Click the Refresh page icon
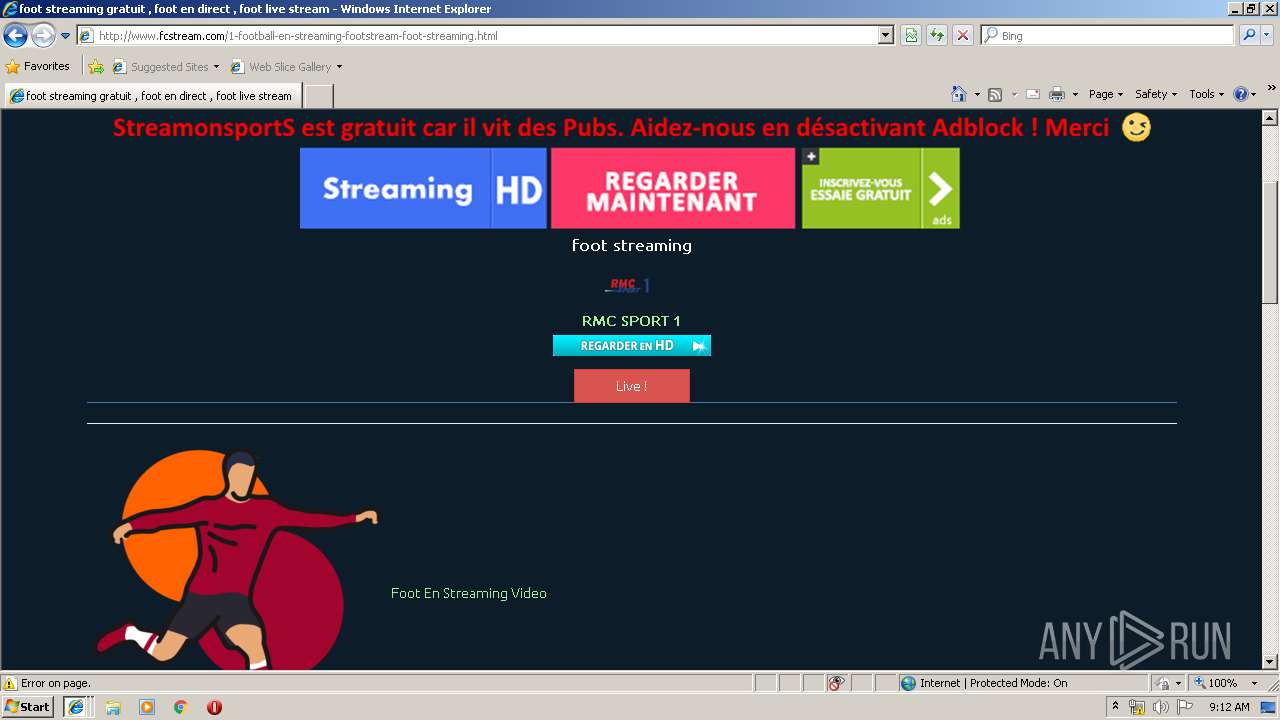1280x720 pixels. click(x=937, y=36)
